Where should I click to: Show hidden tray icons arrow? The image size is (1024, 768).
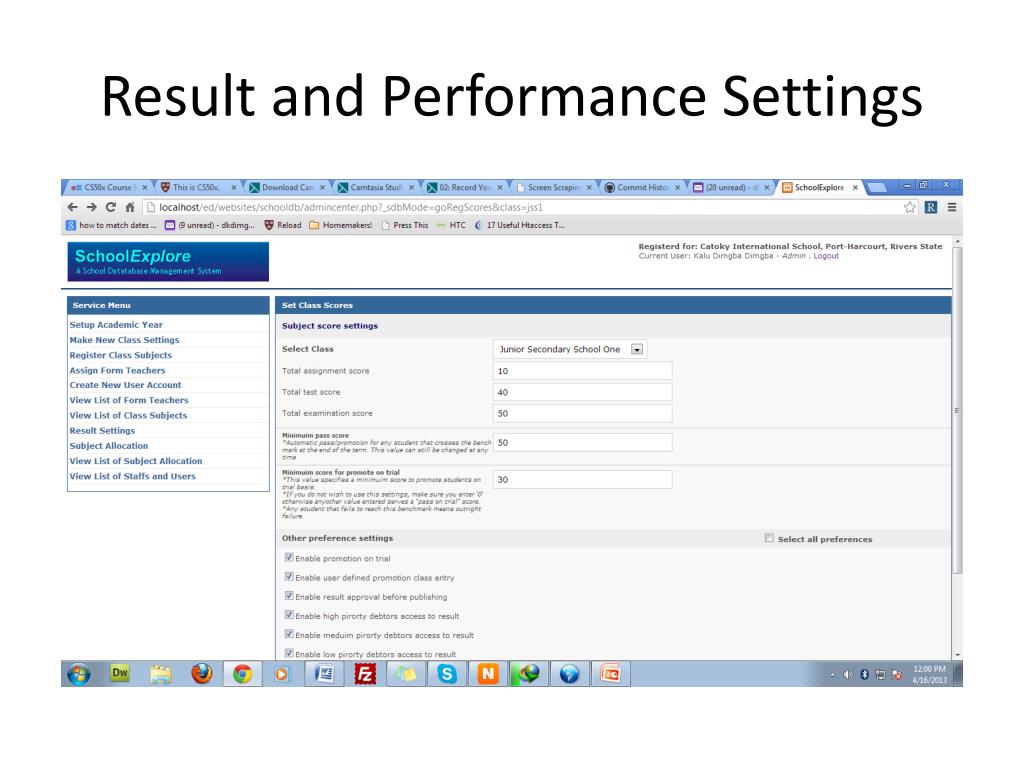click(x=832, y=675)
